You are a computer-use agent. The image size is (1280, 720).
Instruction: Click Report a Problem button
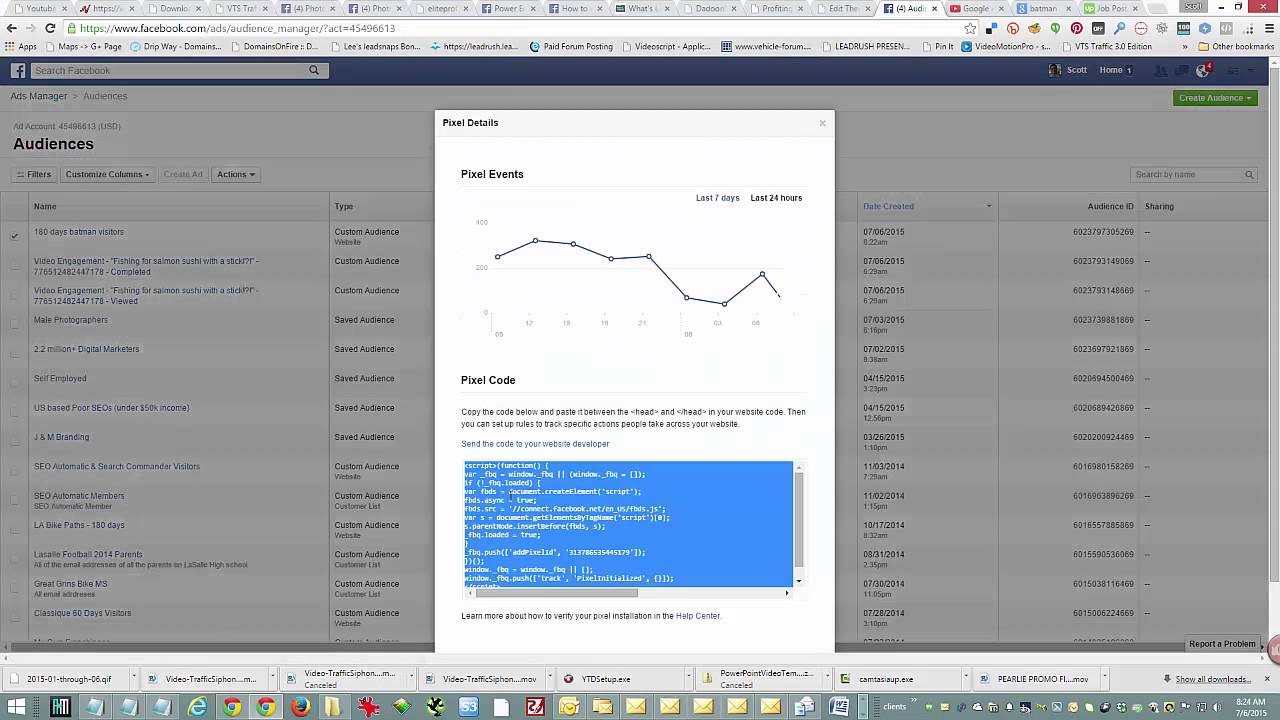(x=1222, y=644)
